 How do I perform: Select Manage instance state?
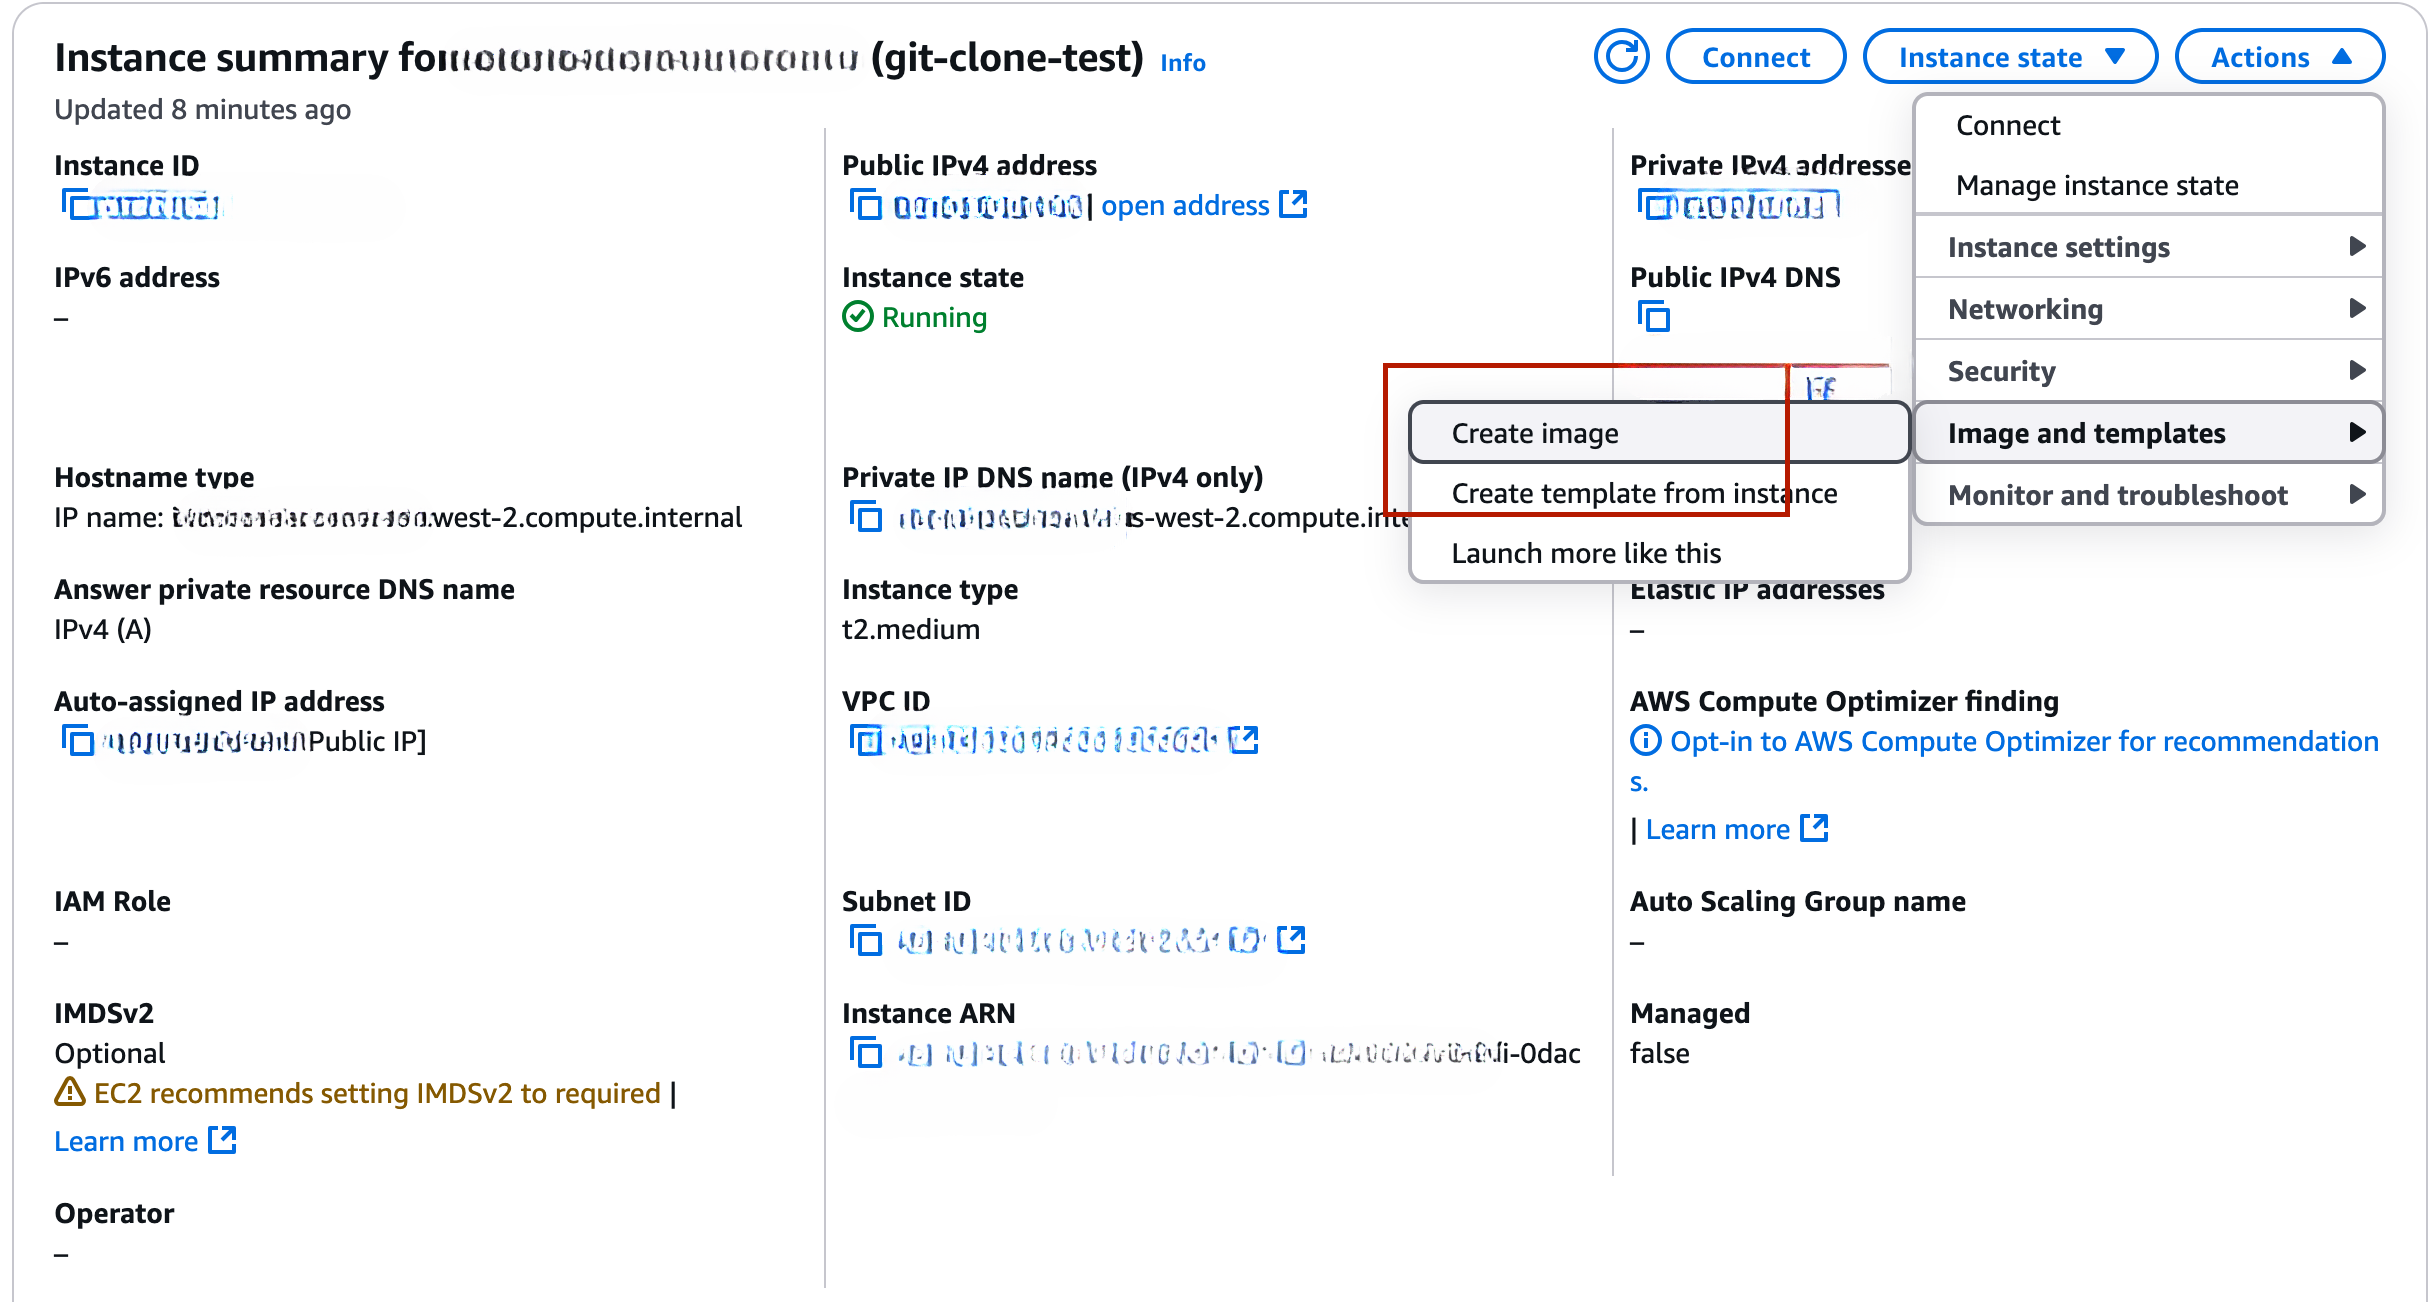(x=2096, y=185)
